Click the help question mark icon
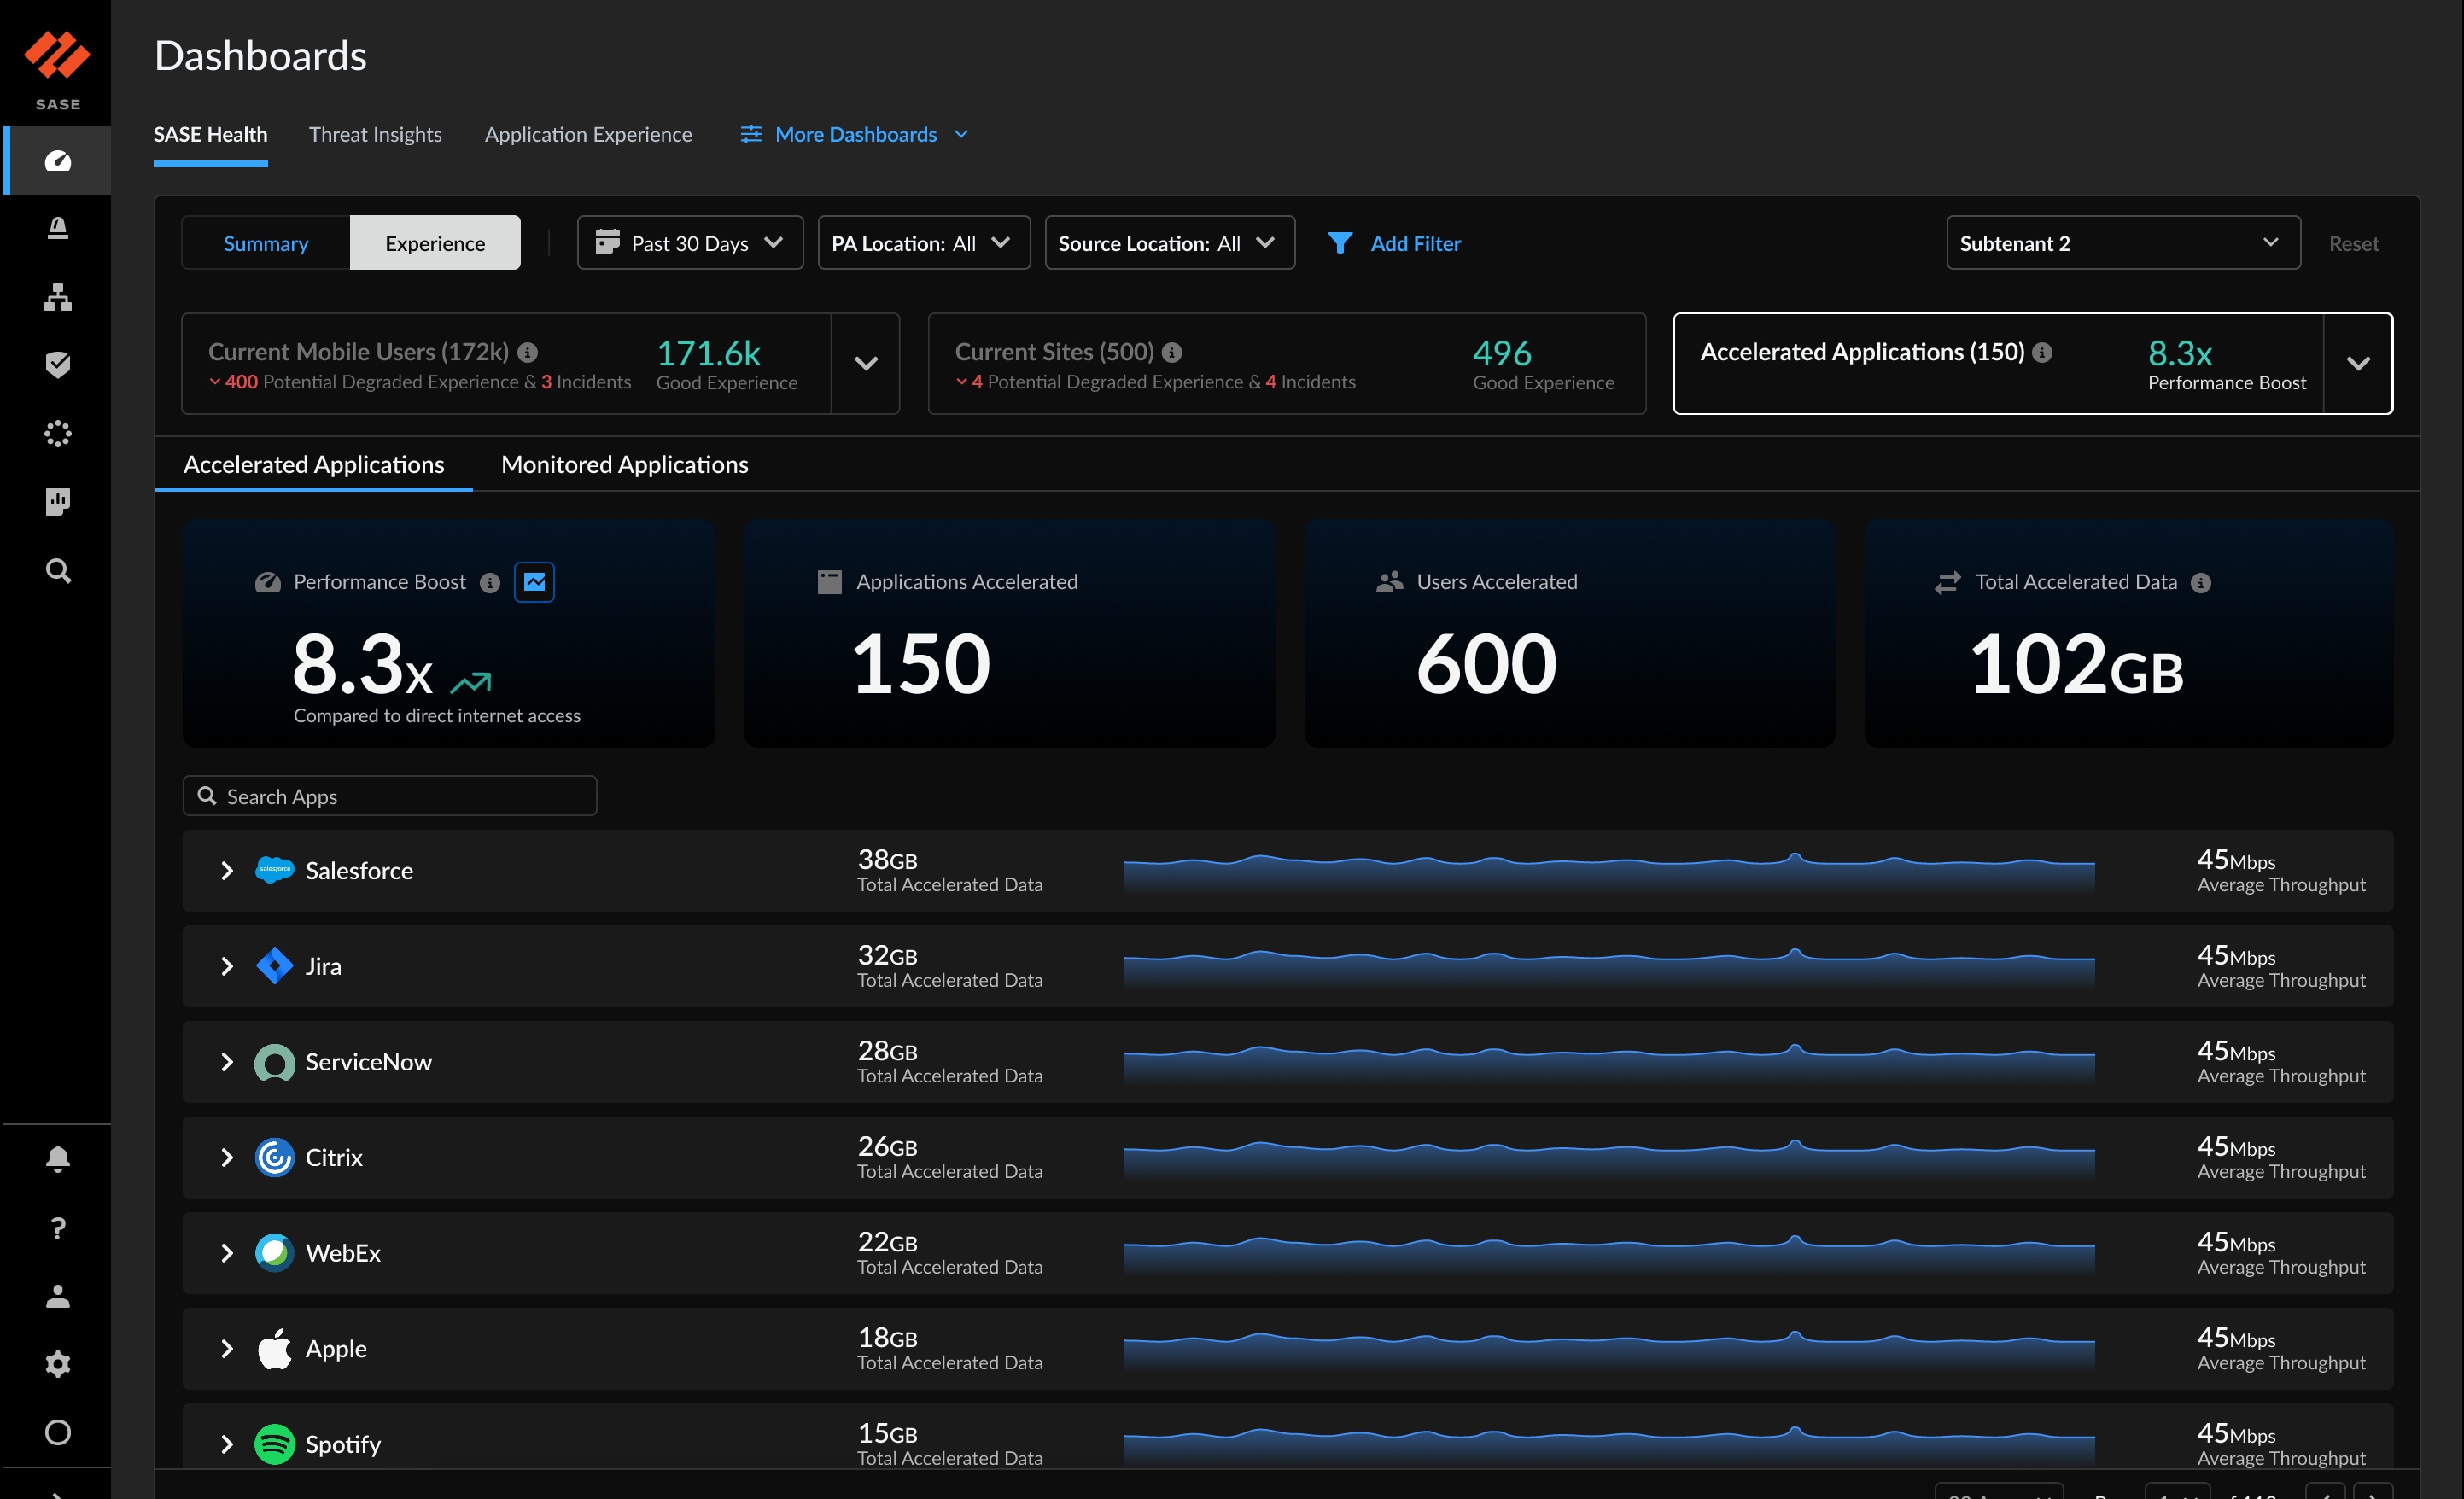2464x1499 pixels. (x=57, y=1228)
